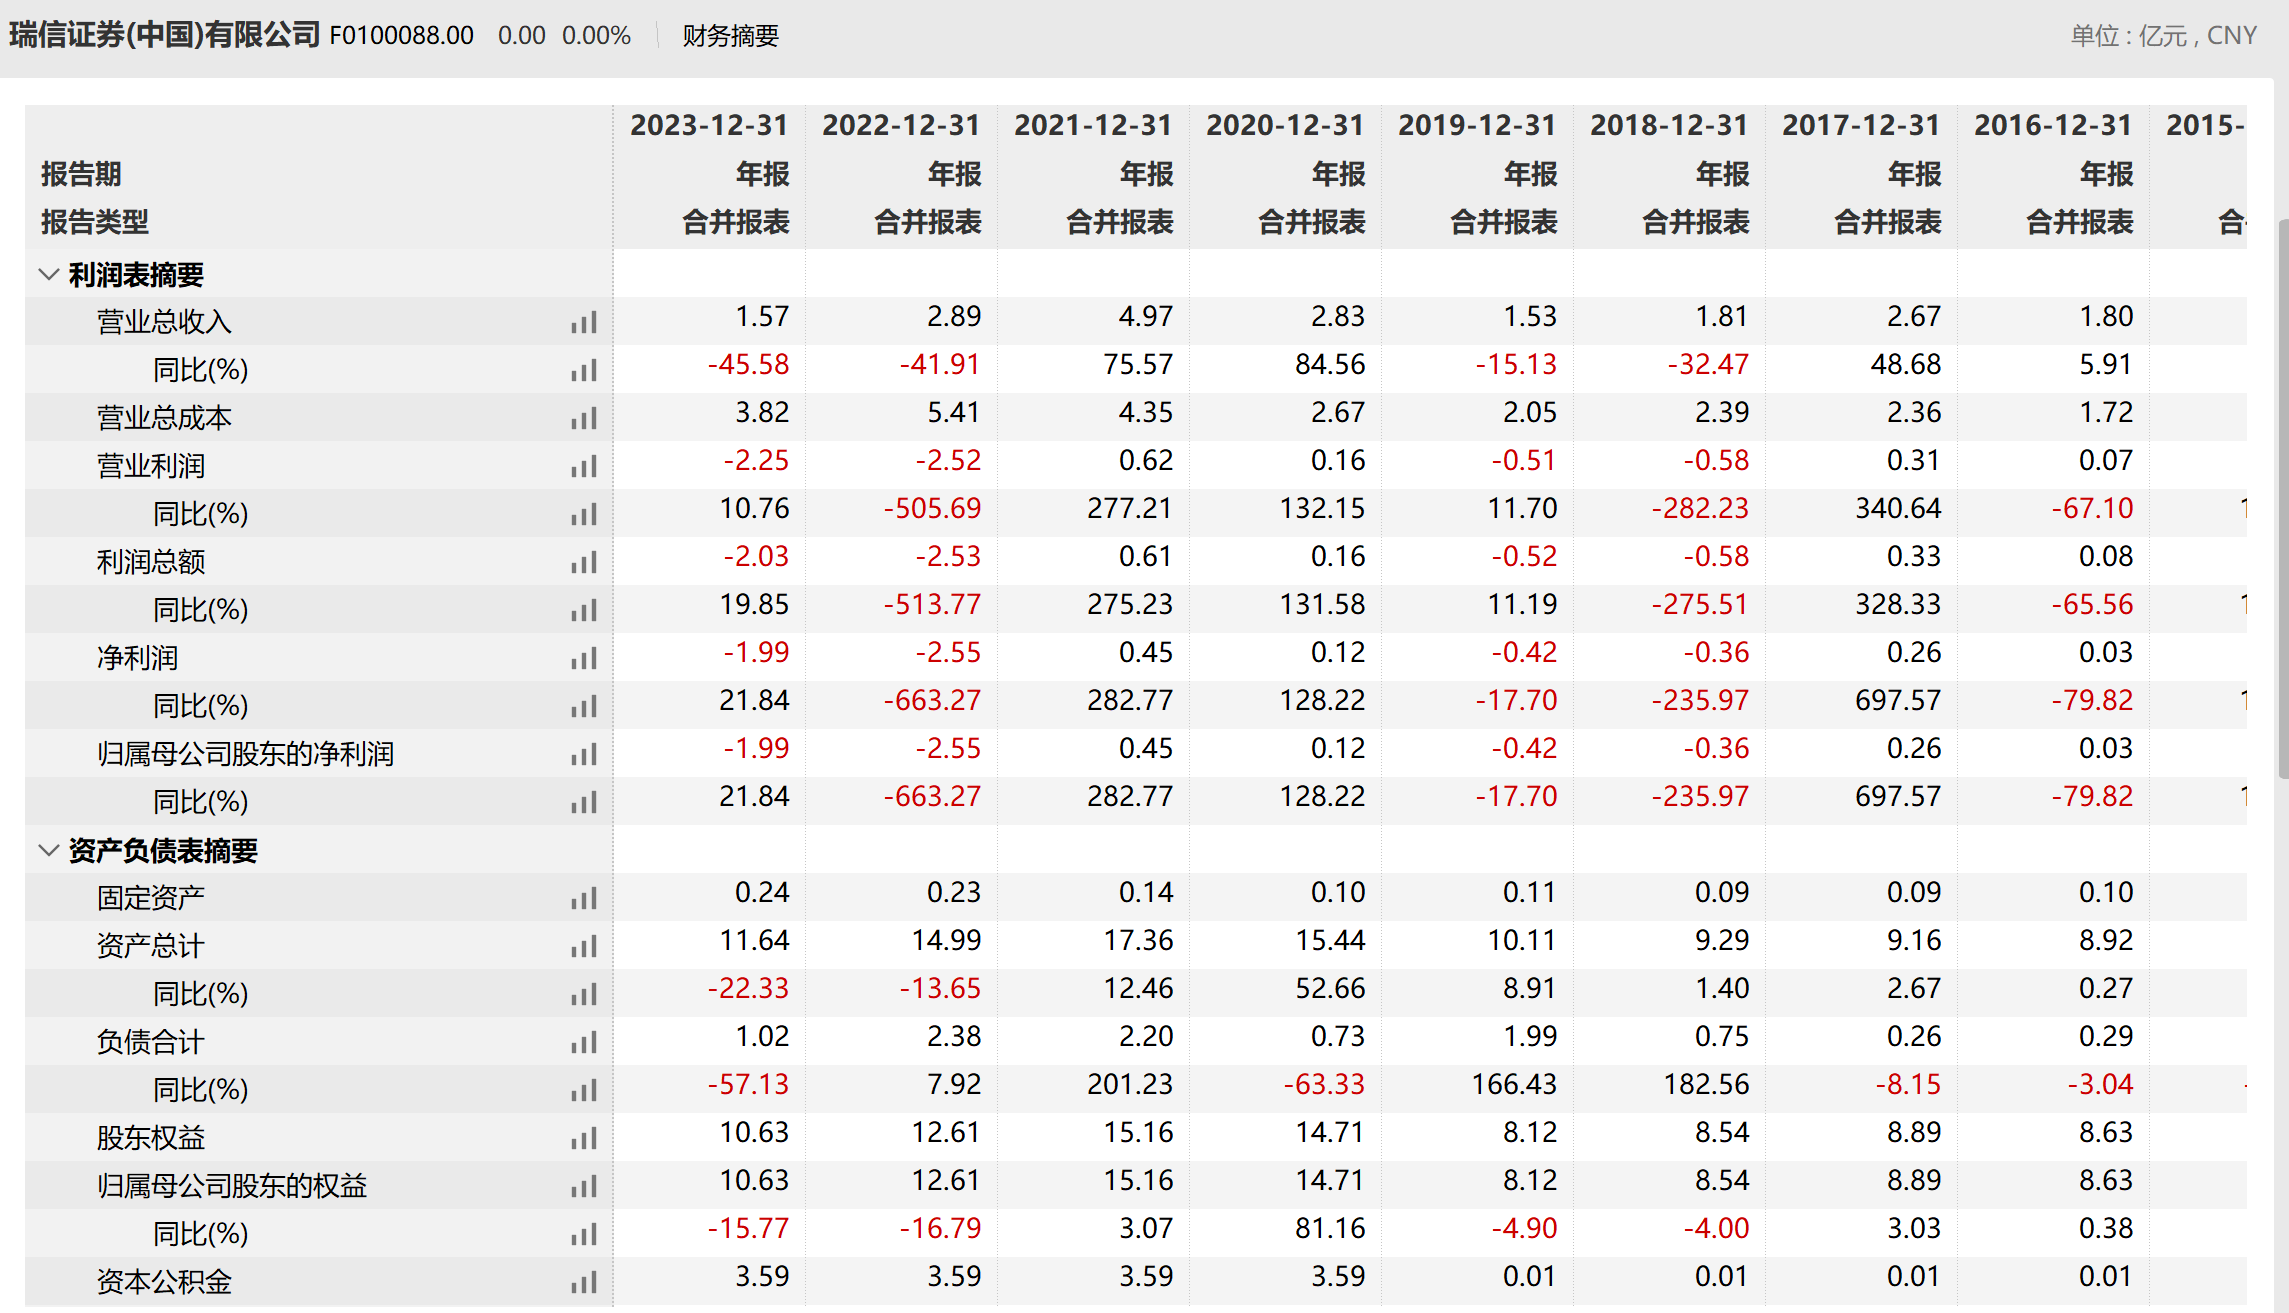Screen dimensions: 2289x1313
Task: Collapse the 利润表摘要 section
Action: point(48,274)
